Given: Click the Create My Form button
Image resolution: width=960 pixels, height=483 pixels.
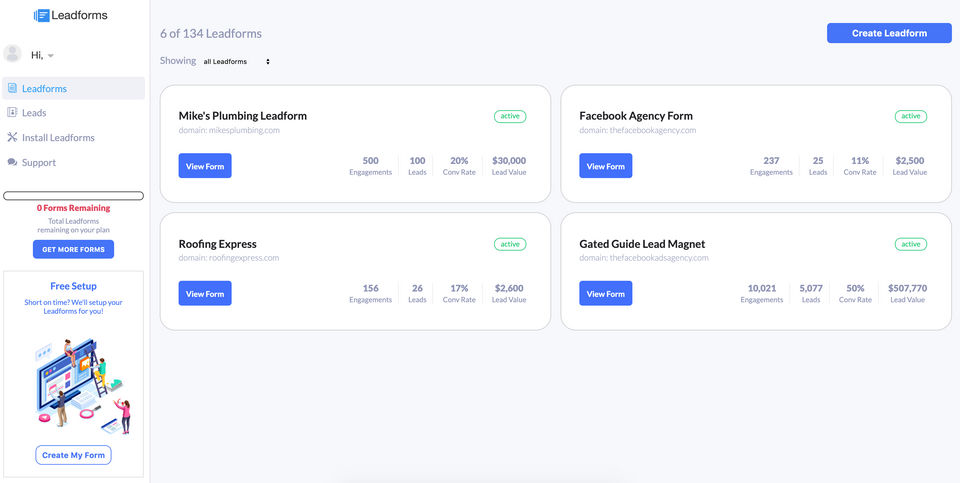Looking at the screenshot, I should [73, 455].
